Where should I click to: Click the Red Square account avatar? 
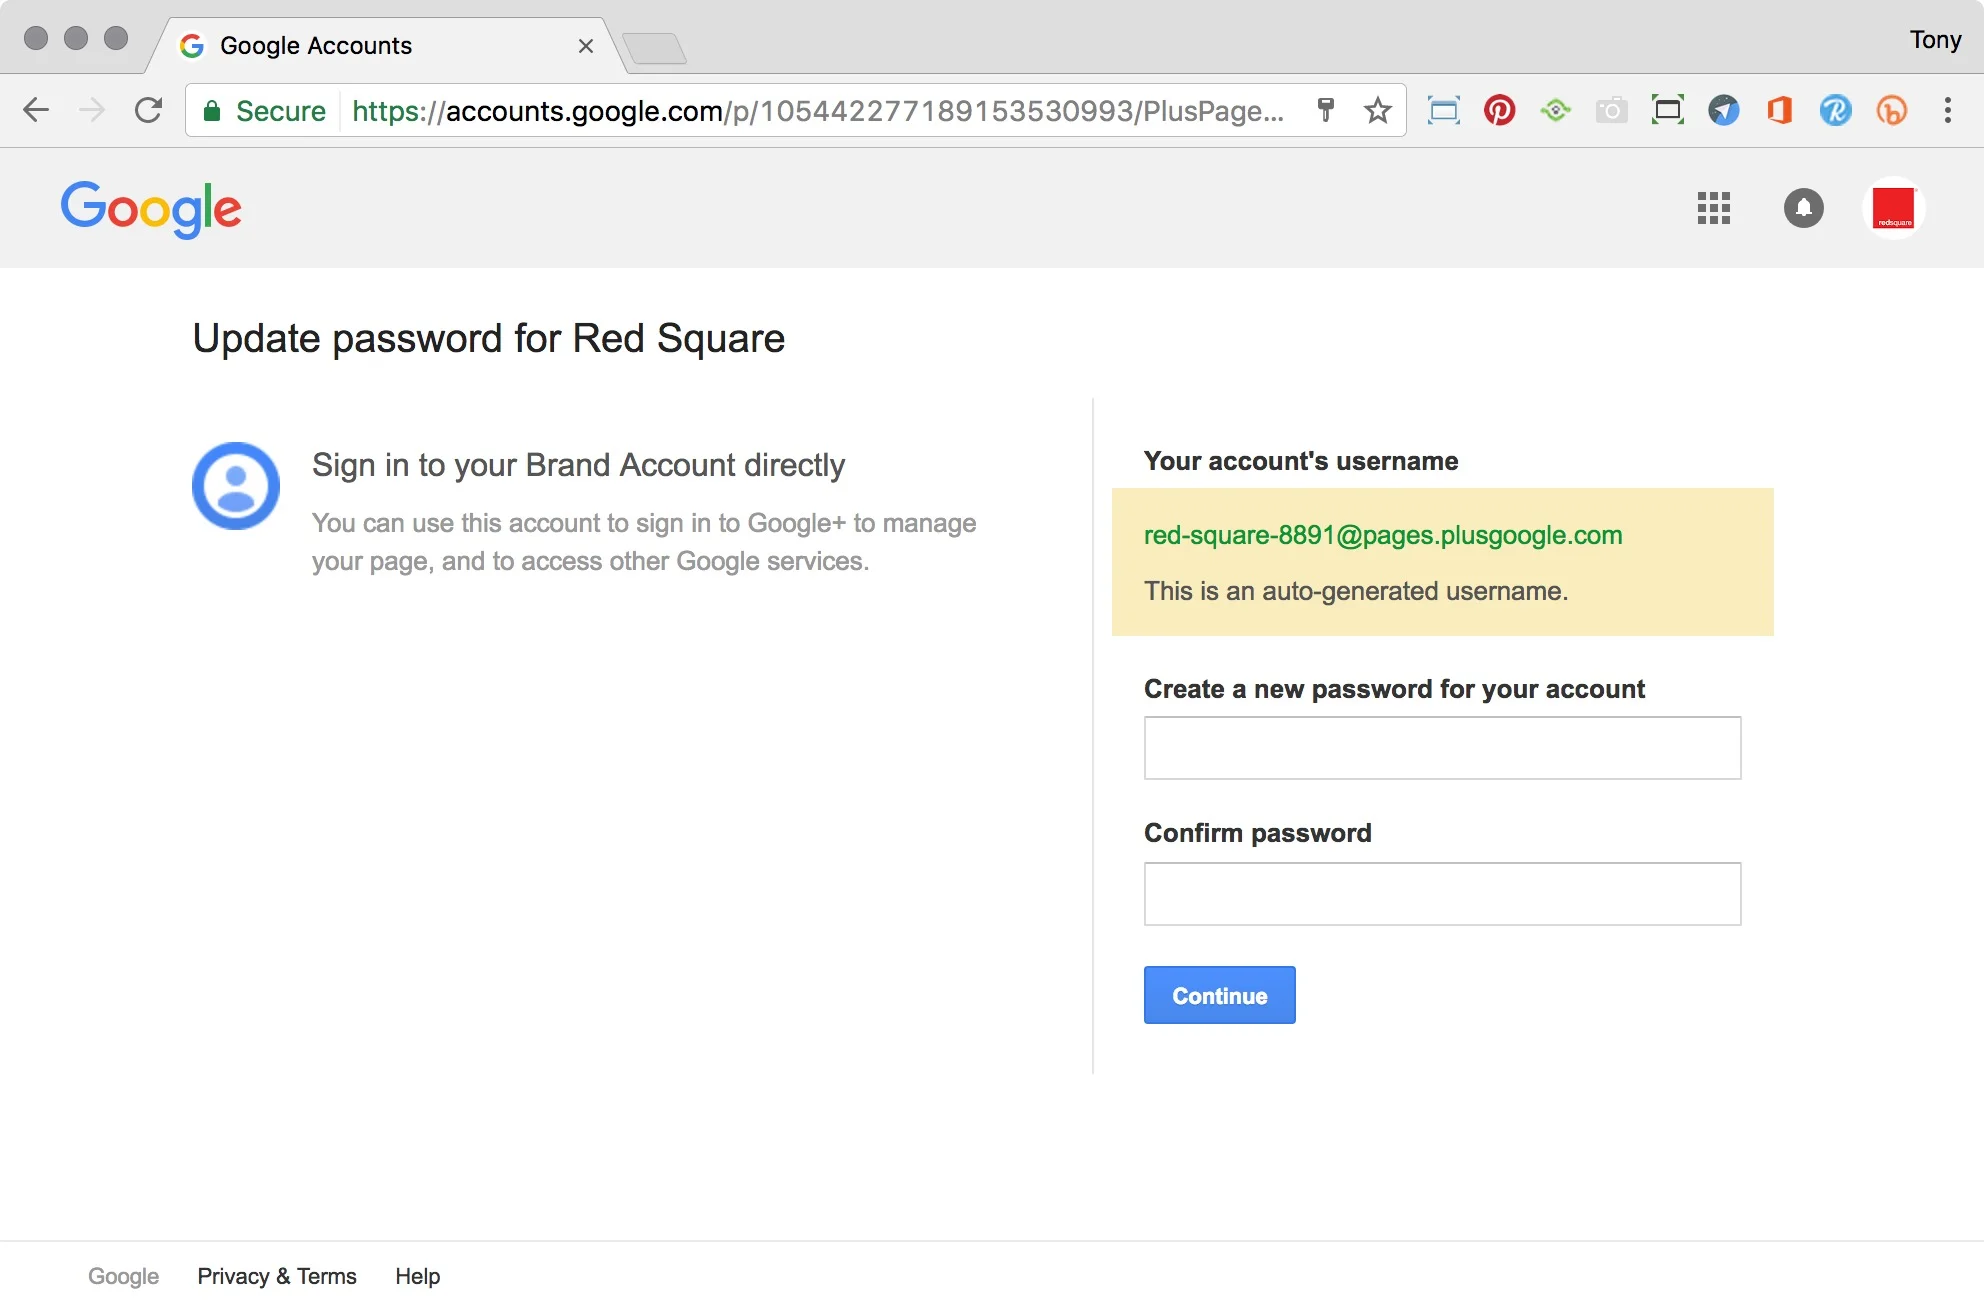pyautogui.click(x=1893, y=208)
